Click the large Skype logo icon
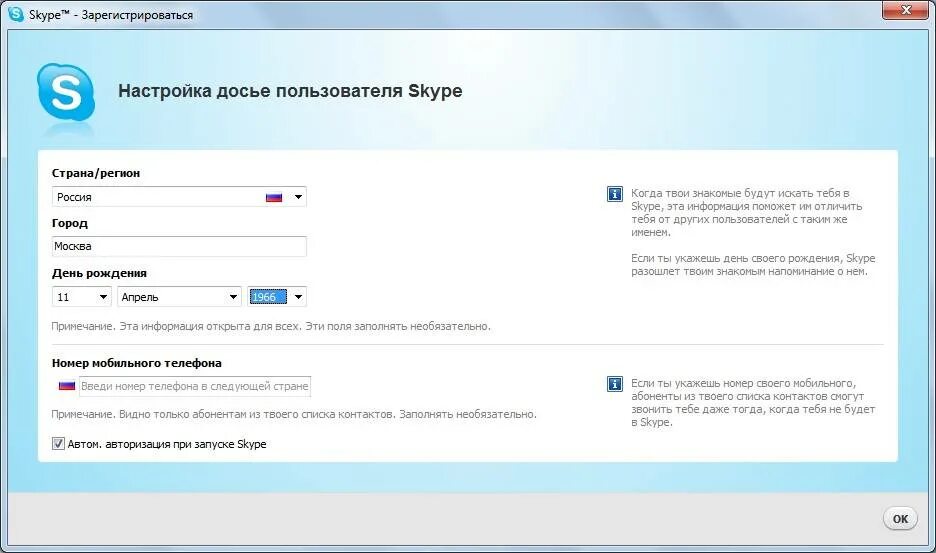 [66, 93]
